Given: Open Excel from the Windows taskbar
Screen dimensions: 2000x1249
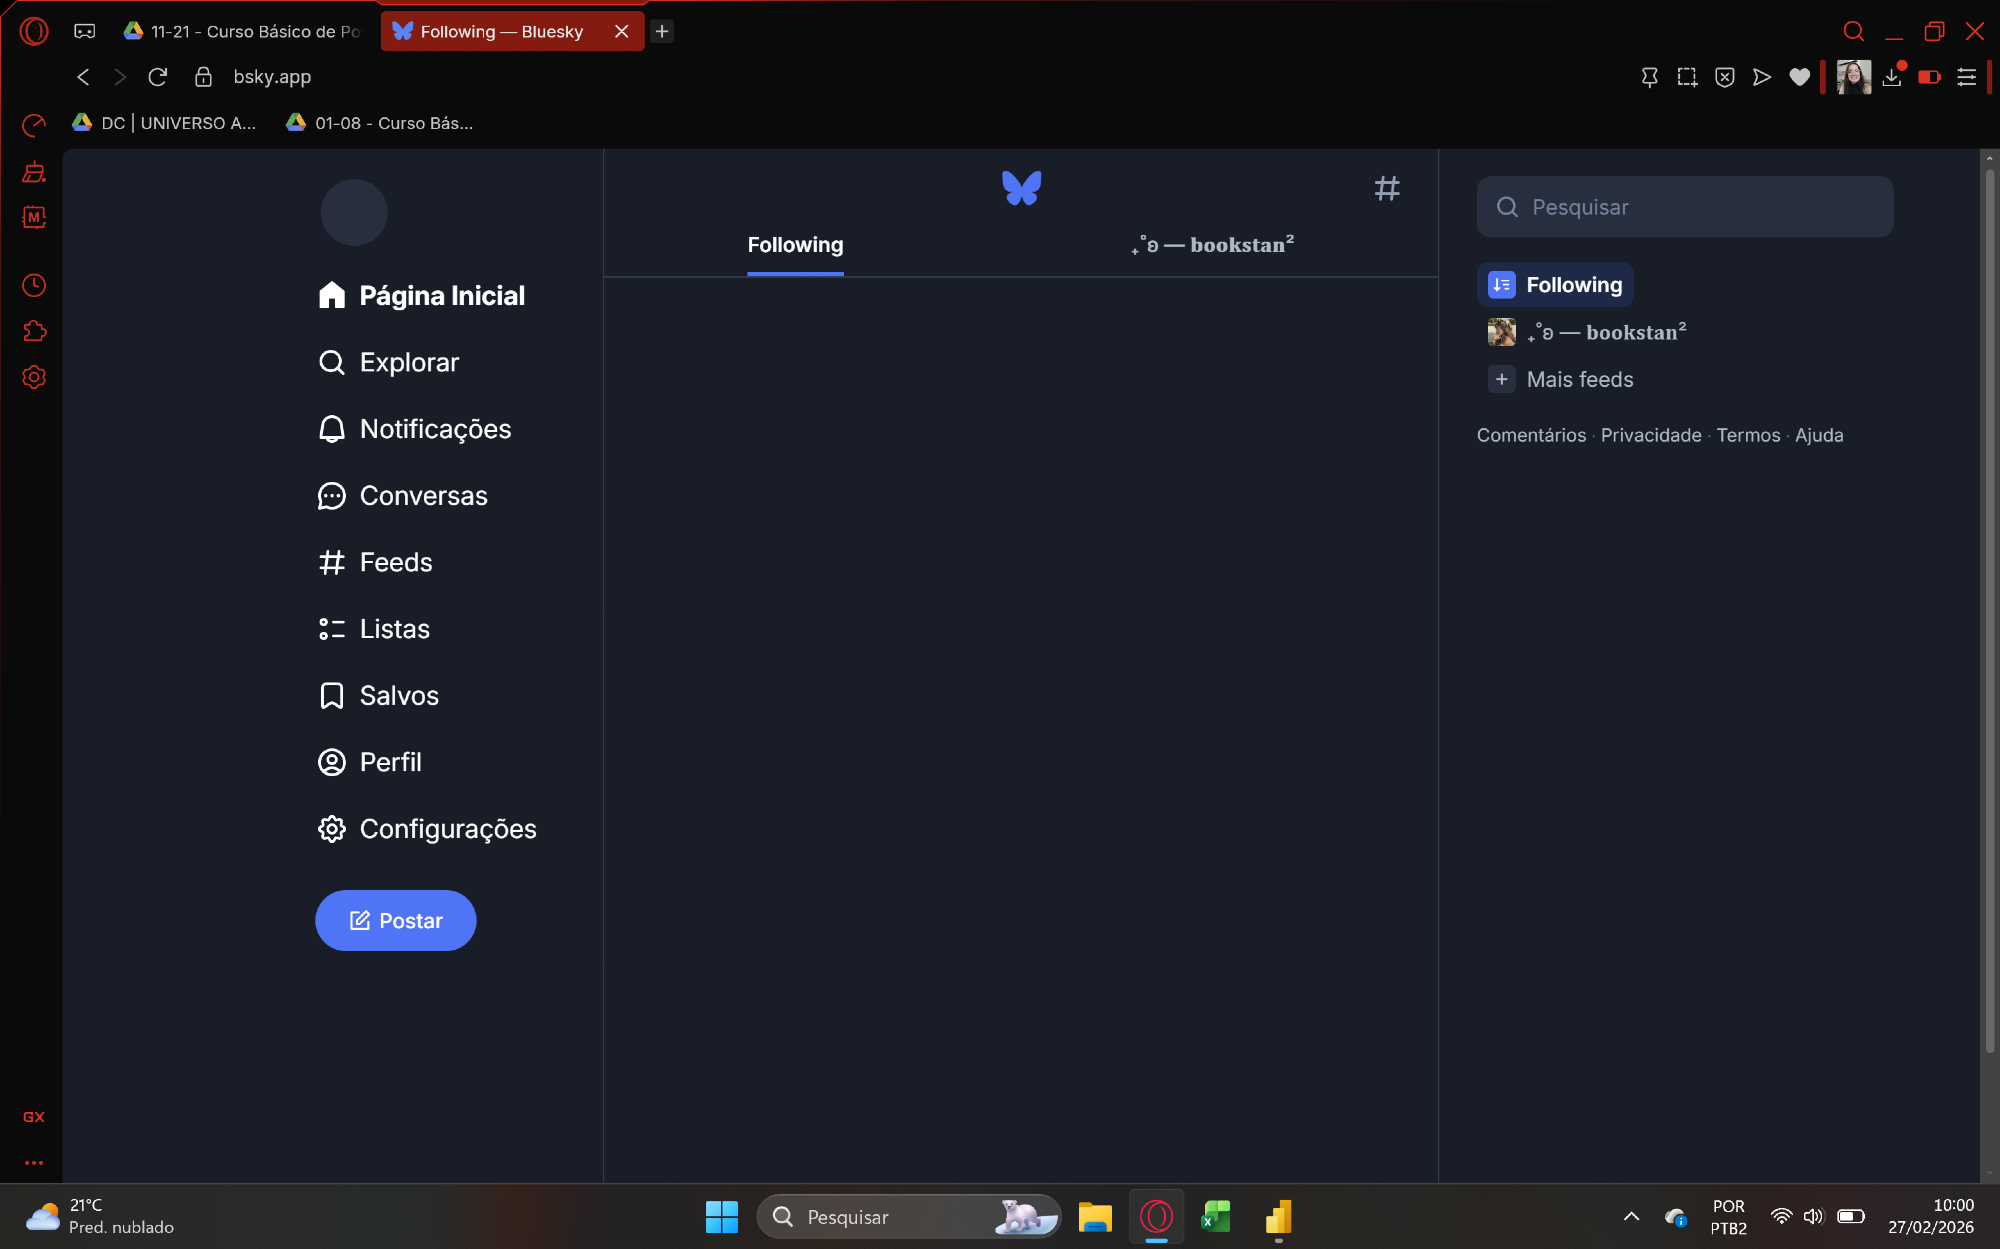Looking at the screenshot, I should pyautogui.click(x=1216, y=1216).
